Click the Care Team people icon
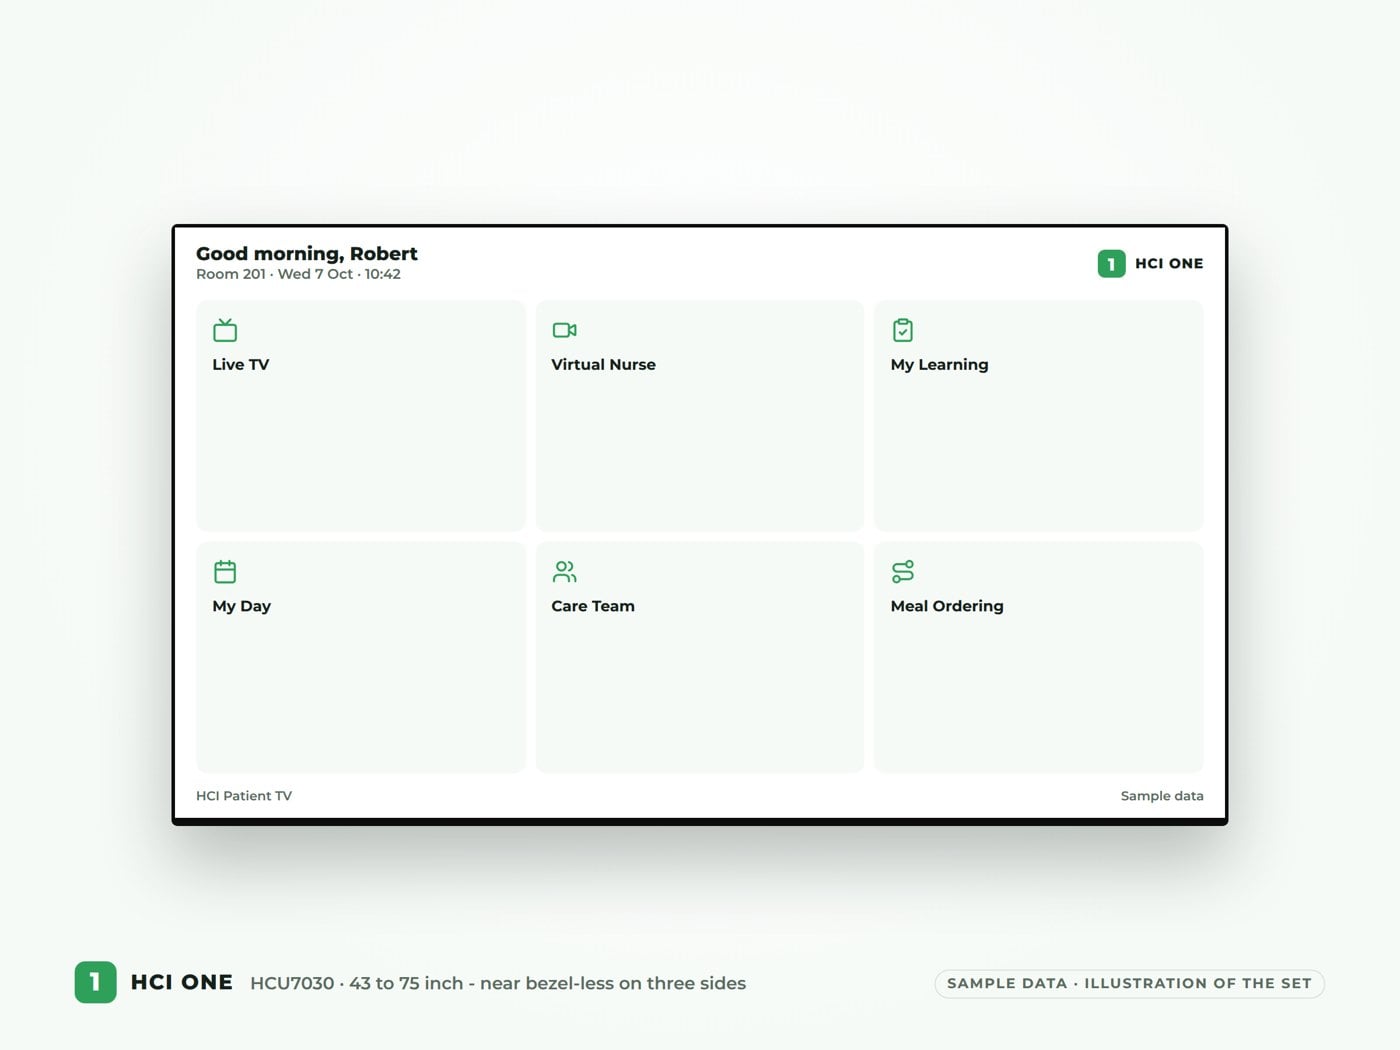Viewport: 1400px width, 1050px height. point(564,571)
